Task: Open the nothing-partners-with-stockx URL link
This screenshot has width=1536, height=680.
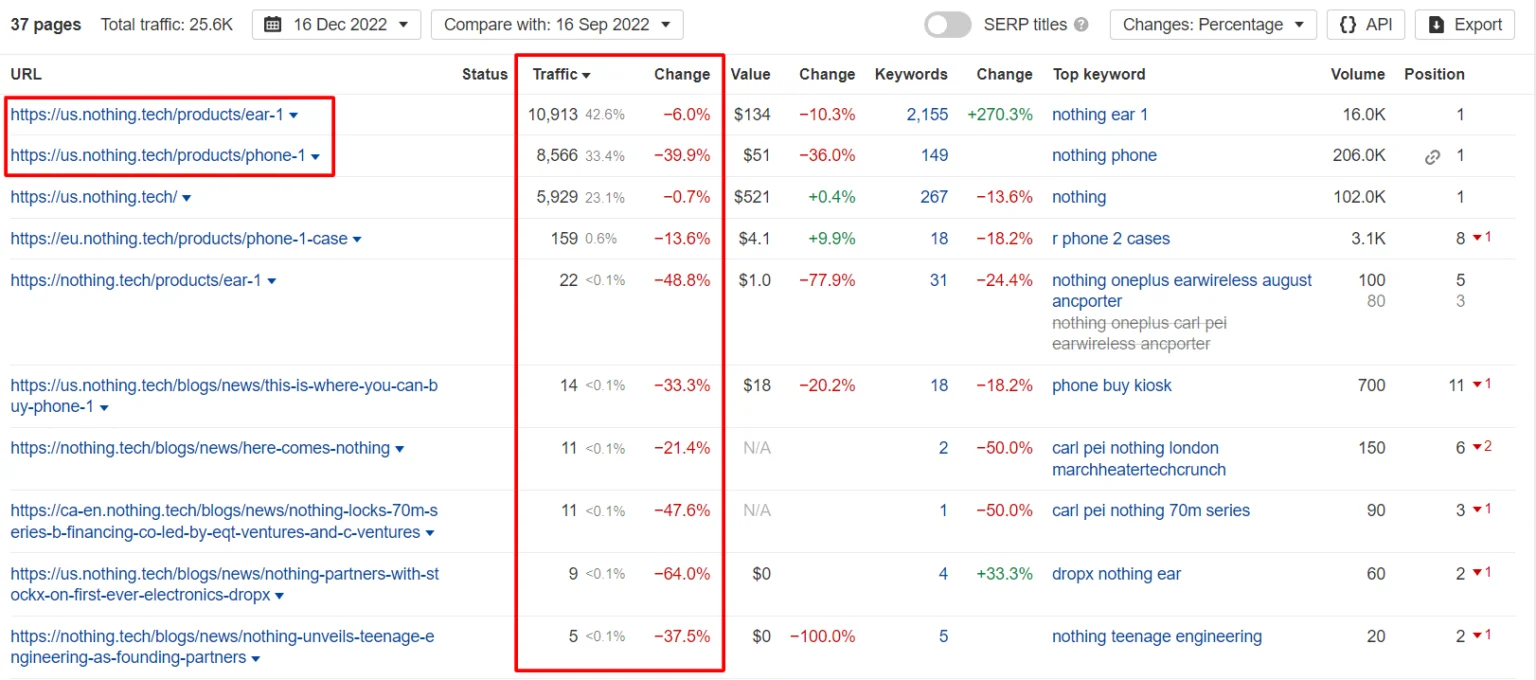Action: (224, 584)
